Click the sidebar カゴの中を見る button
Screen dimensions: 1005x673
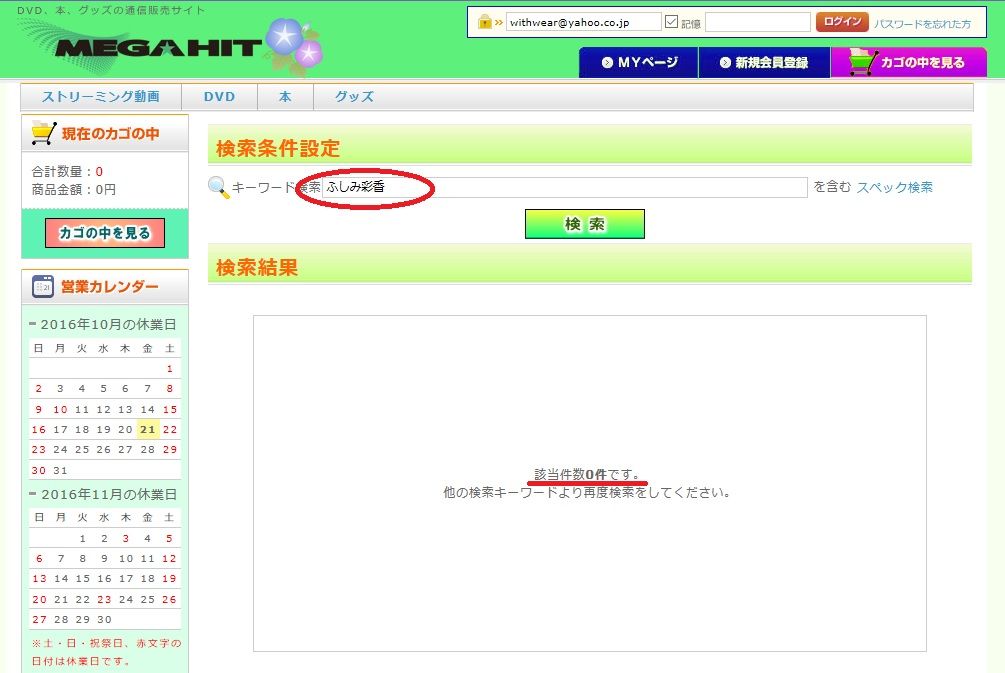pos(104,233)
